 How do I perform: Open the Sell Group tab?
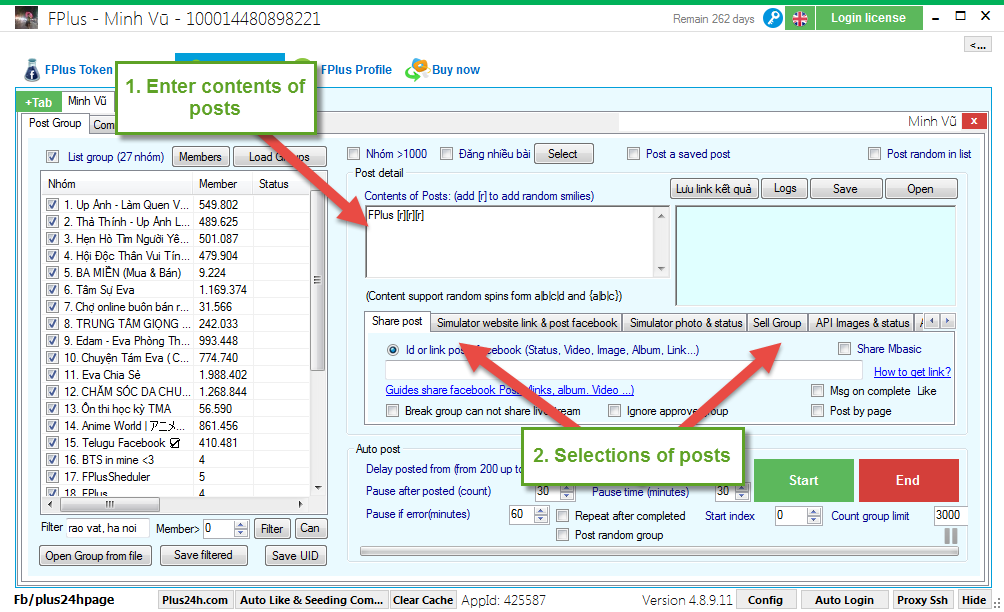click(x=777, y=323)
